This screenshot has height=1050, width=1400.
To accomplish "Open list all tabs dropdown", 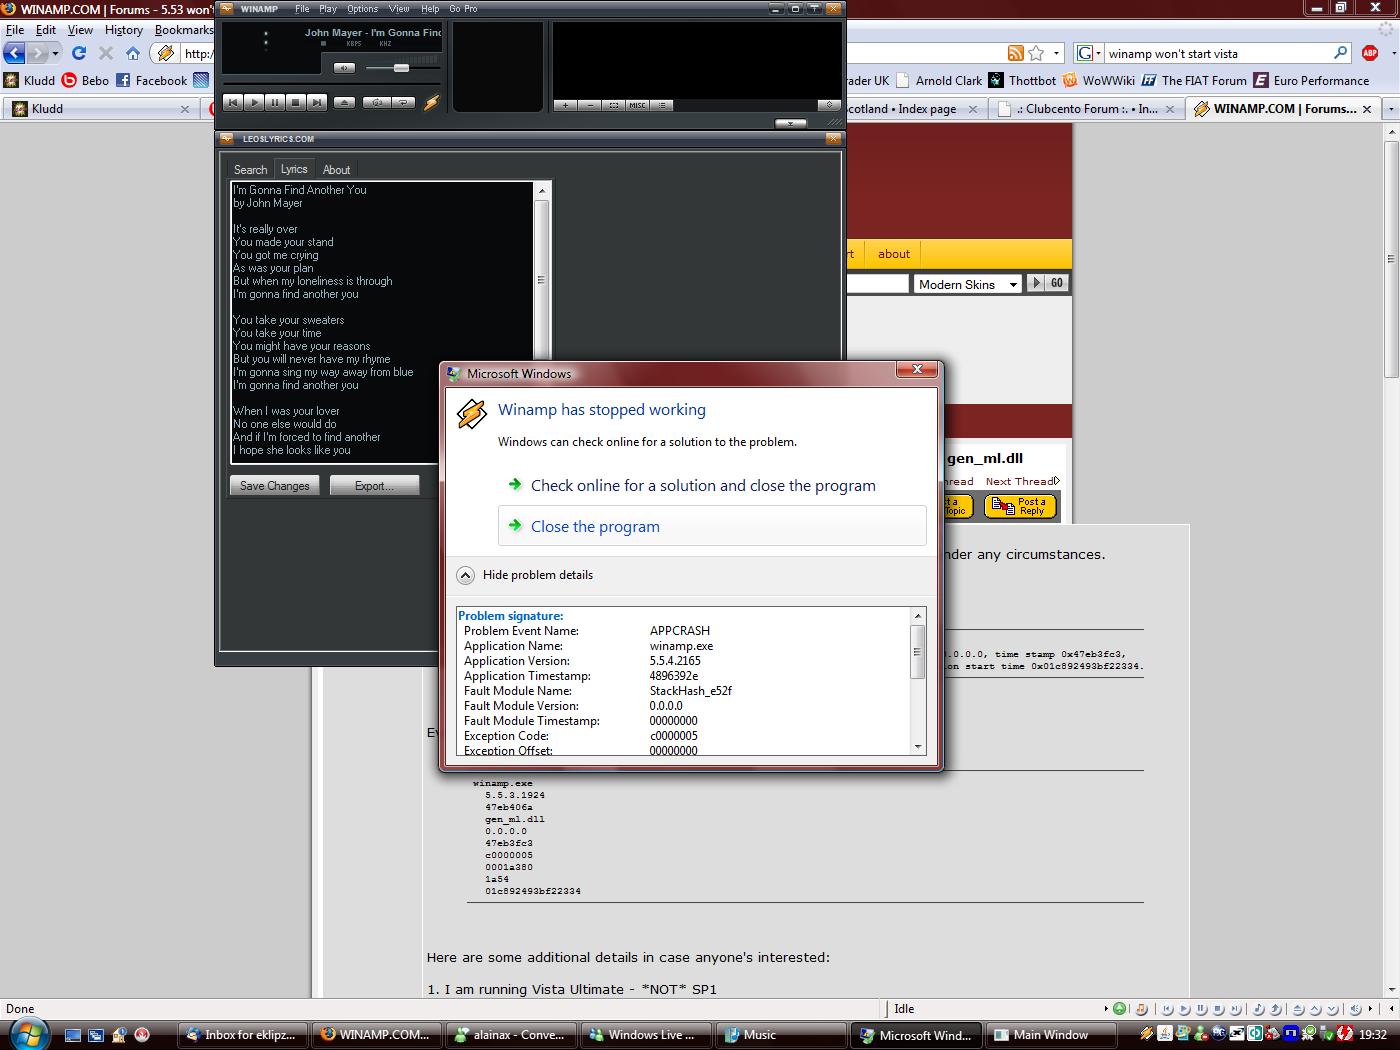I will 1390,109.
